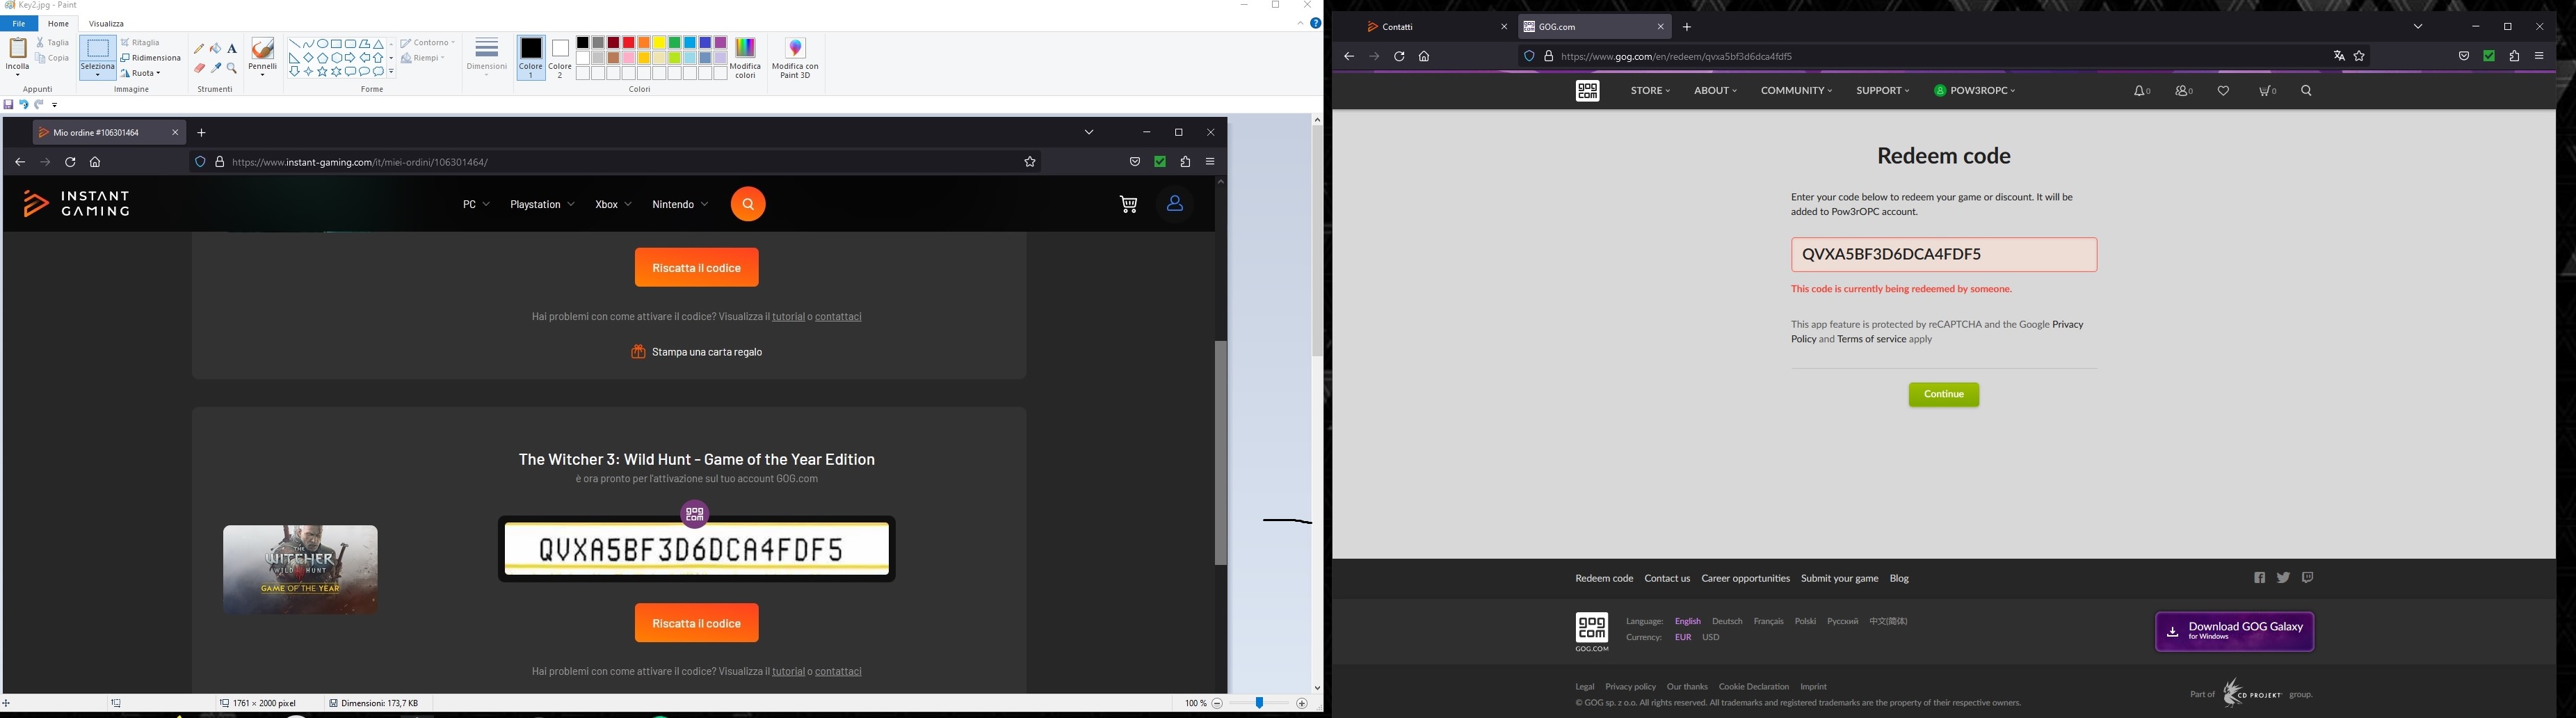Click the translate page icon in GOG address bar
The width and height of the screenshot is (2576, 718).
point(2339,57)
